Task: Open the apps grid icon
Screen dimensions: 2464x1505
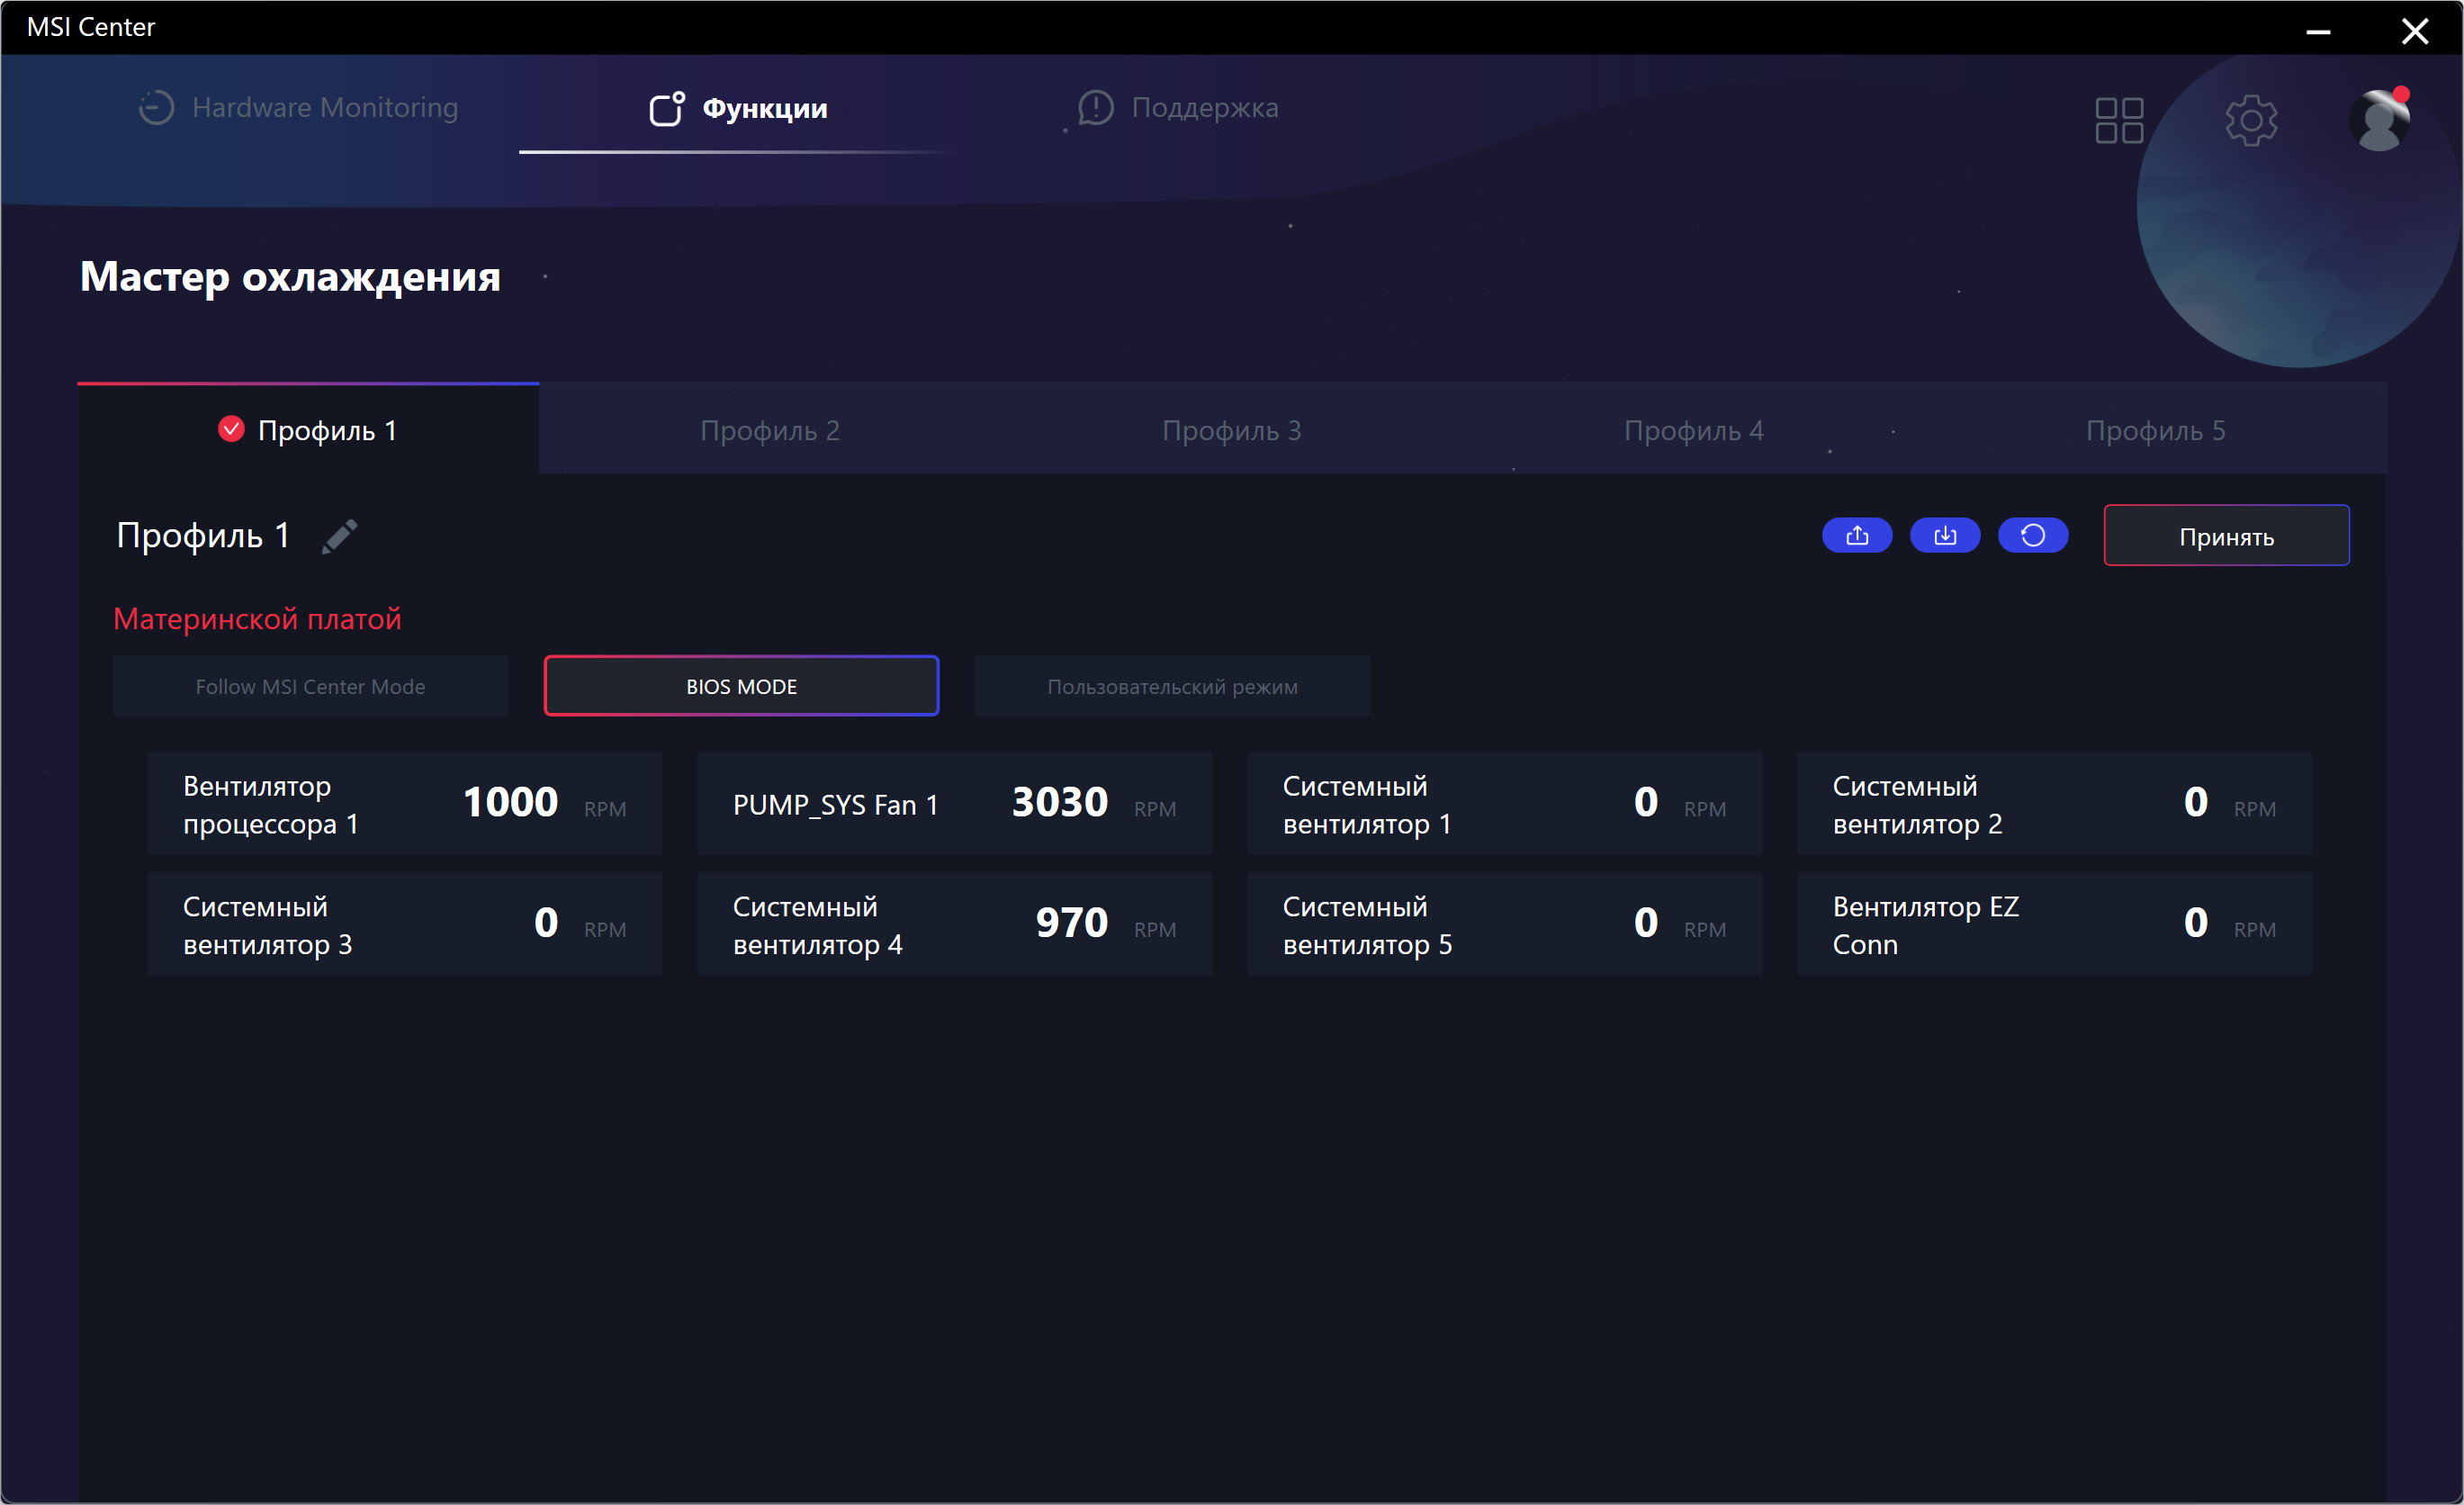Action: point(2118,121)
